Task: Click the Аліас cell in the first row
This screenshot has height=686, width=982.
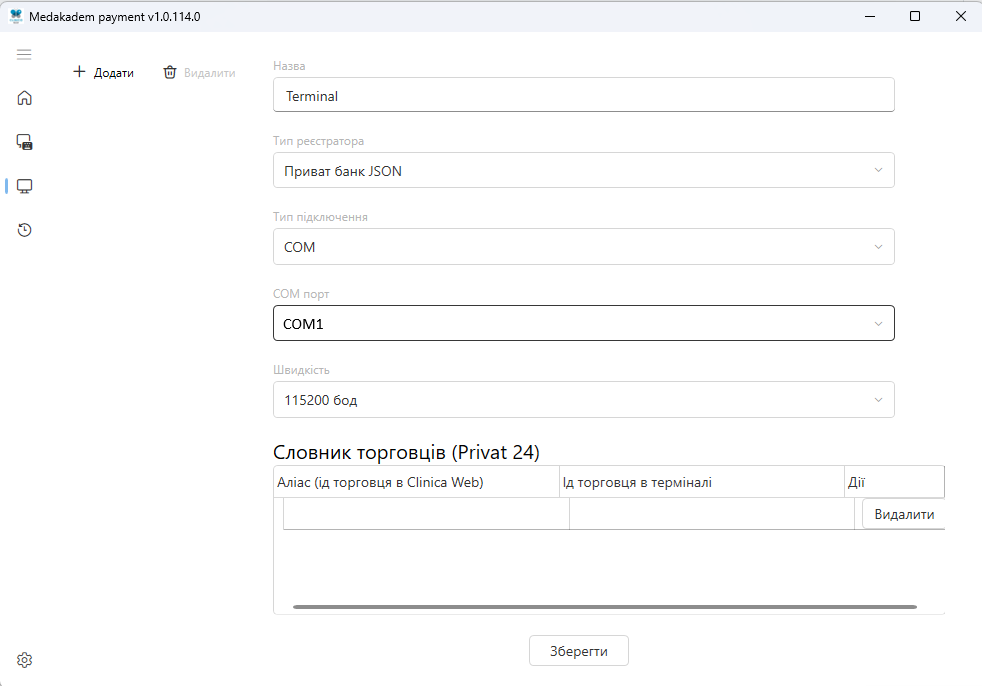Action: tap(426, 514)
